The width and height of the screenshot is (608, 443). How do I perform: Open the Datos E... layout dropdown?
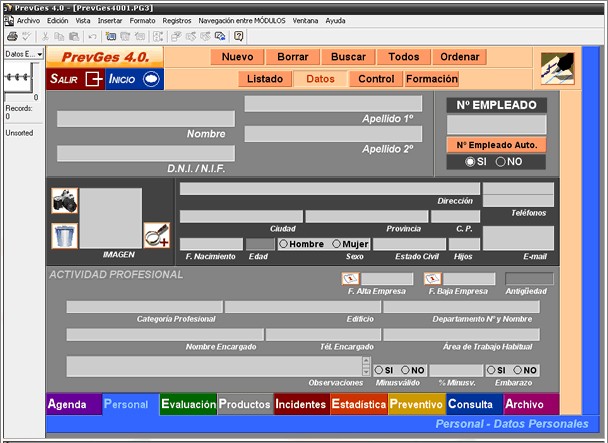pos(24,54)
